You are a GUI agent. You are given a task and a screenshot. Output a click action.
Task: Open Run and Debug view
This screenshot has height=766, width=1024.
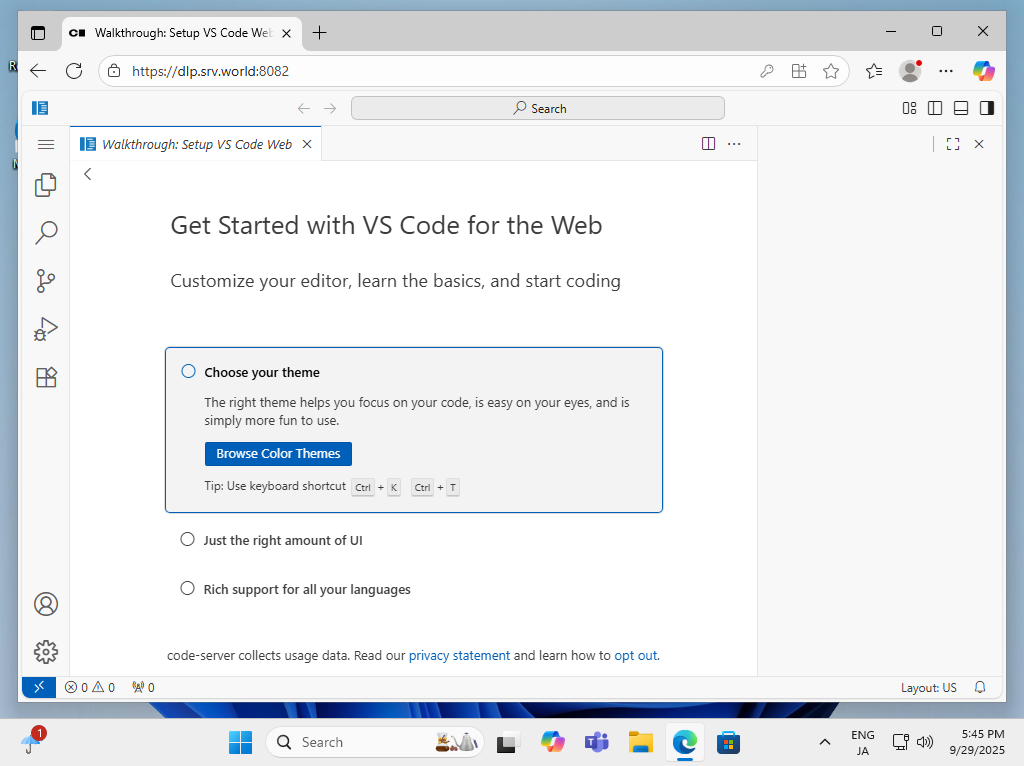coord(45,329)
